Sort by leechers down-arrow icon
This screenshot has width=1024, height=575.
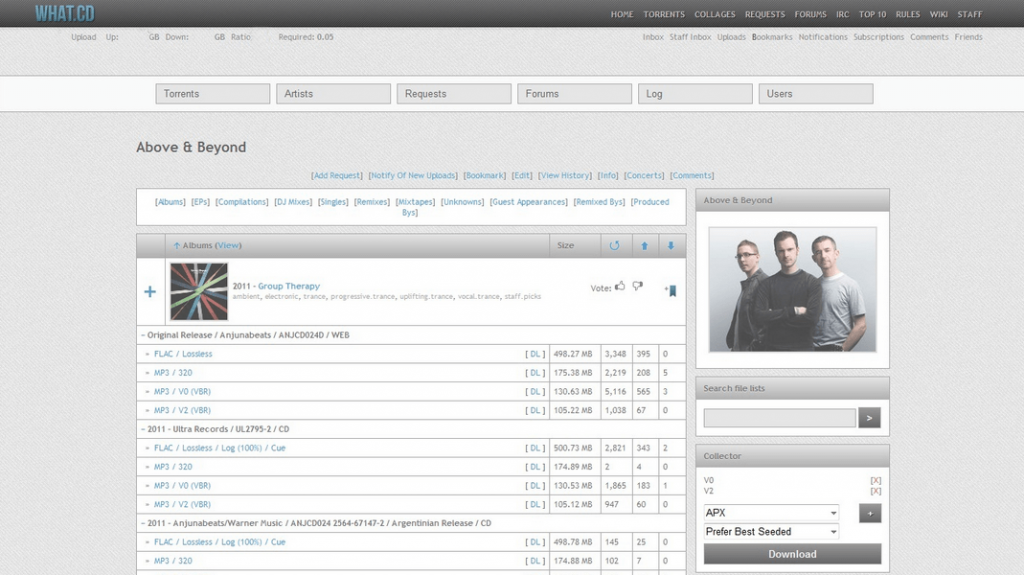[671, 246]
